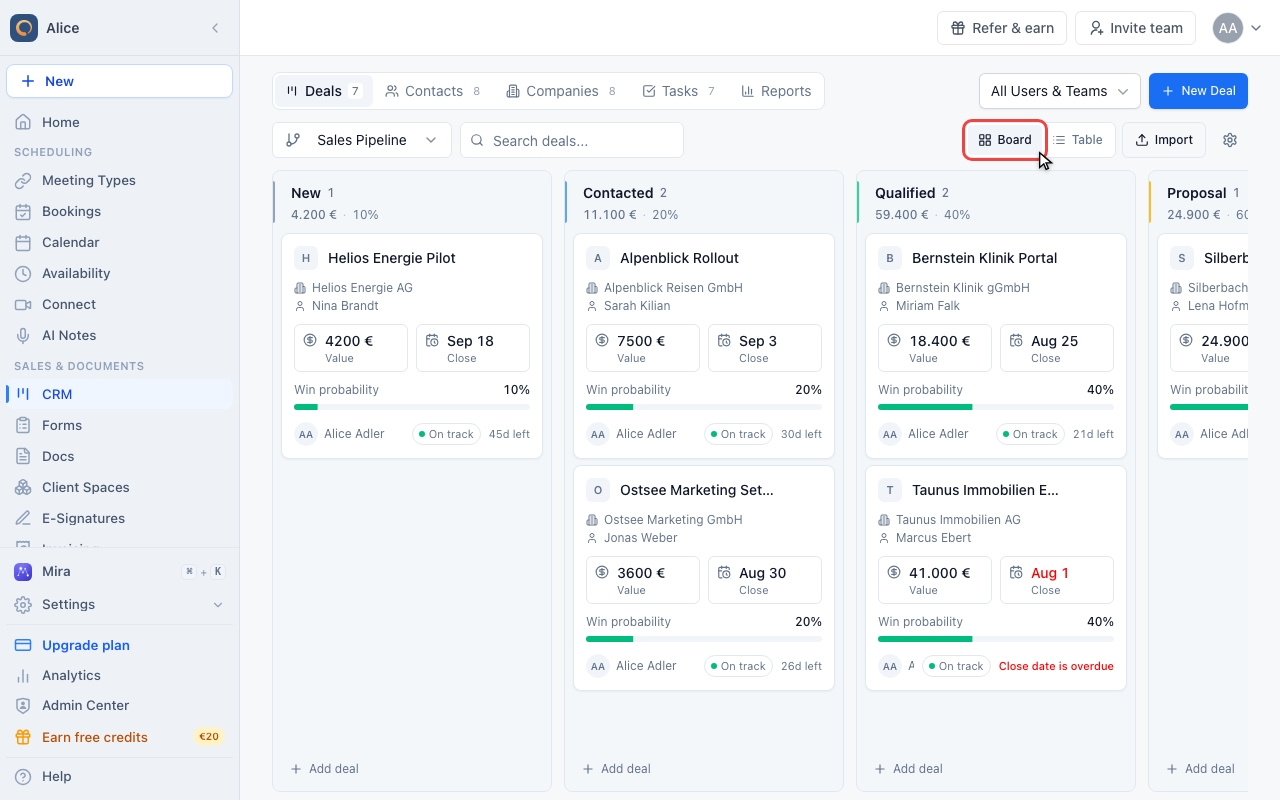This screenshot has height=800, width=1280.
Task: Click the AA user avatar
Action: coord(1228,28)
